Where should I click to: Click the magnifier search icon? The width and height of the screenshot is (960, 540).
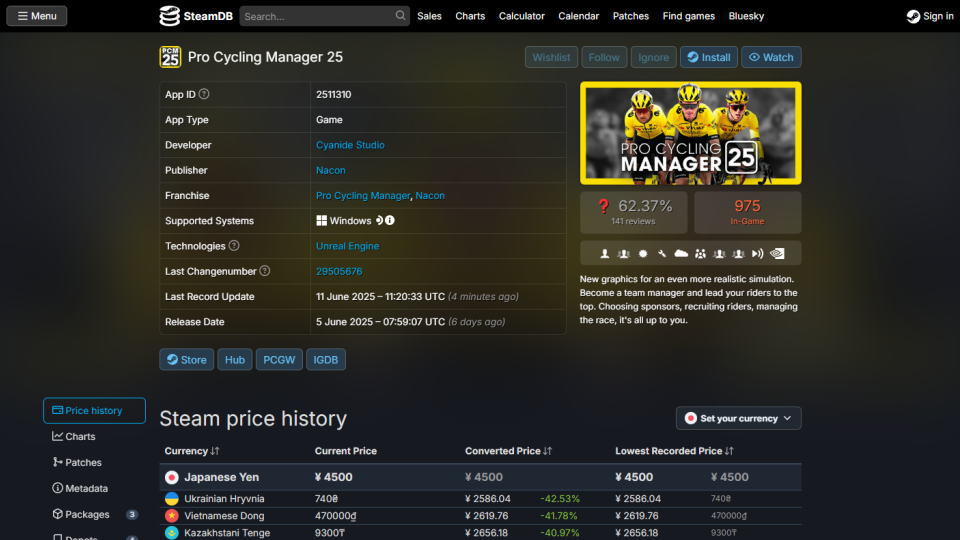(400, 15)
